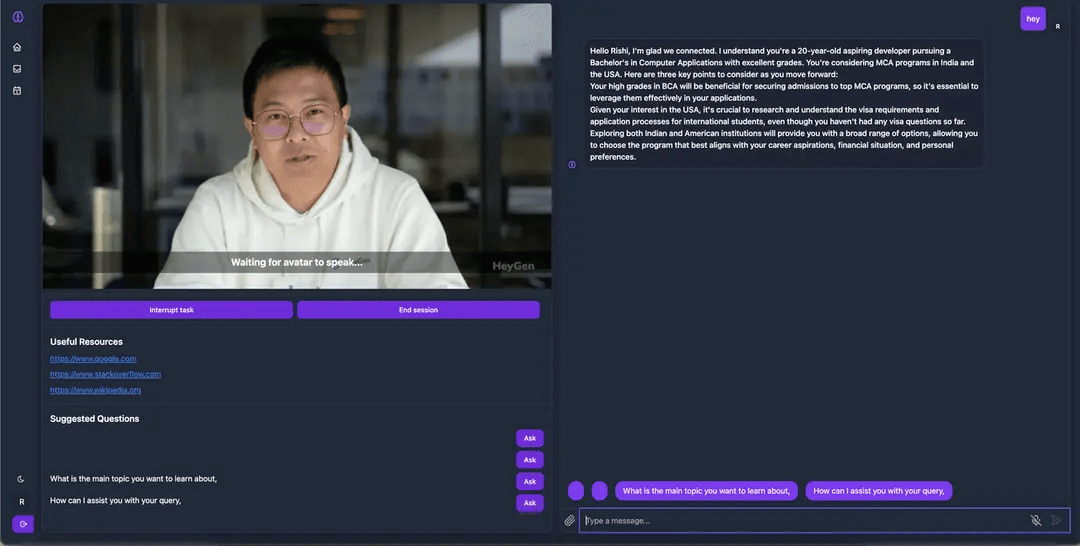
Task: Open the wikipedia.org resource link
Action: point(95,390)
